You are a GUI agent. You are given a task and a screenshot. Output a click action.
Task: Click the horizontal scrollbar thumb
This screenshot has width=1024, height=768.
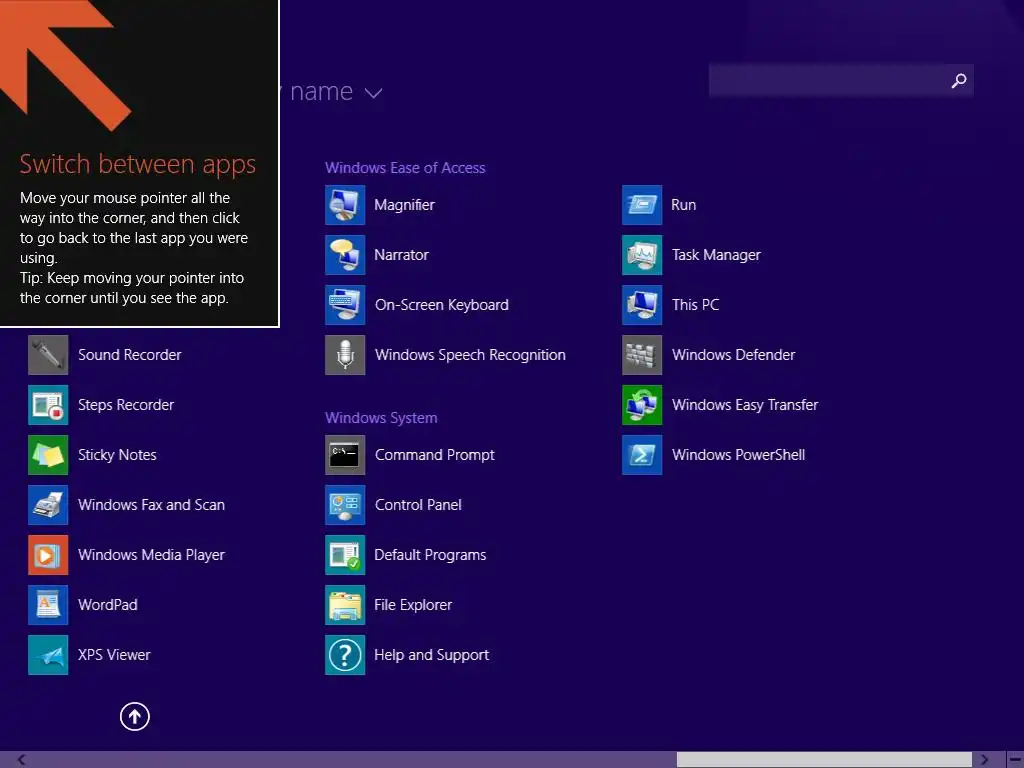click(824, 760)
